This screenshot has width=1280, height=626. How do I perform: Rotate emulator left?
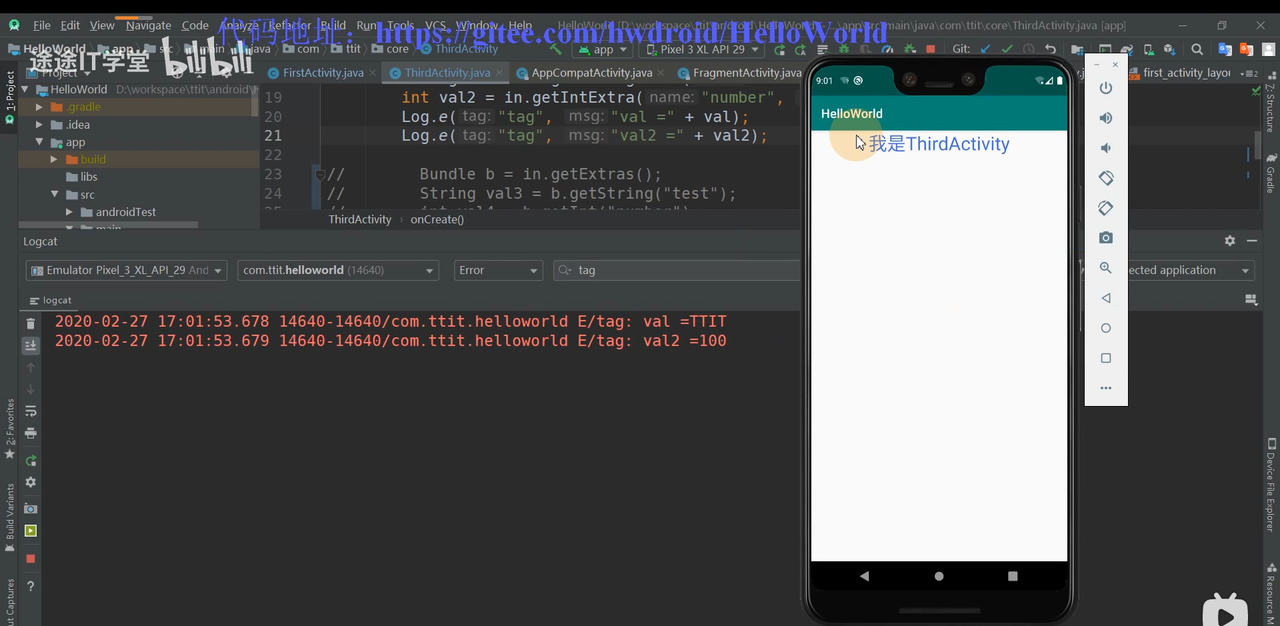pyautogui.click(x=1106, y=178)
